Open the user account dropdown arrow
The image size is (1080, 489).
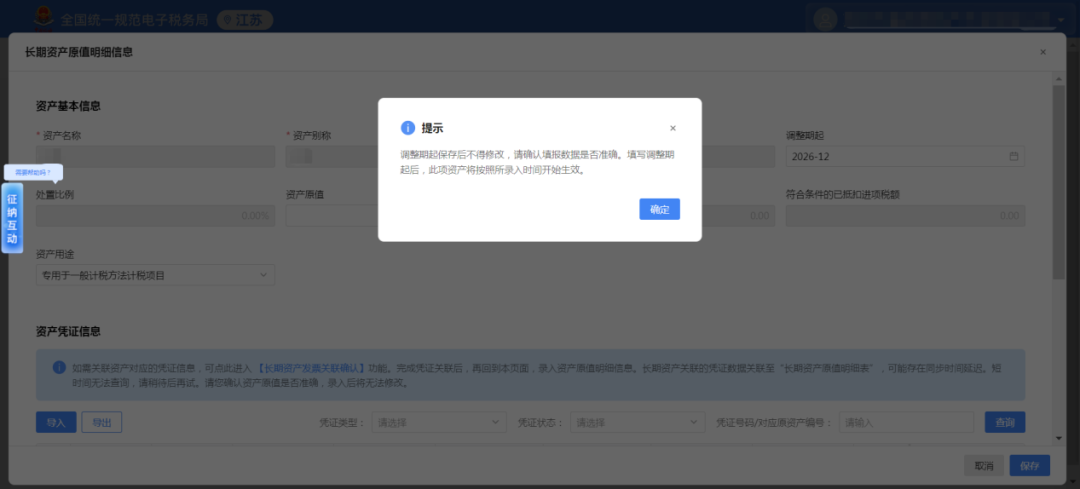(1059, 19)
